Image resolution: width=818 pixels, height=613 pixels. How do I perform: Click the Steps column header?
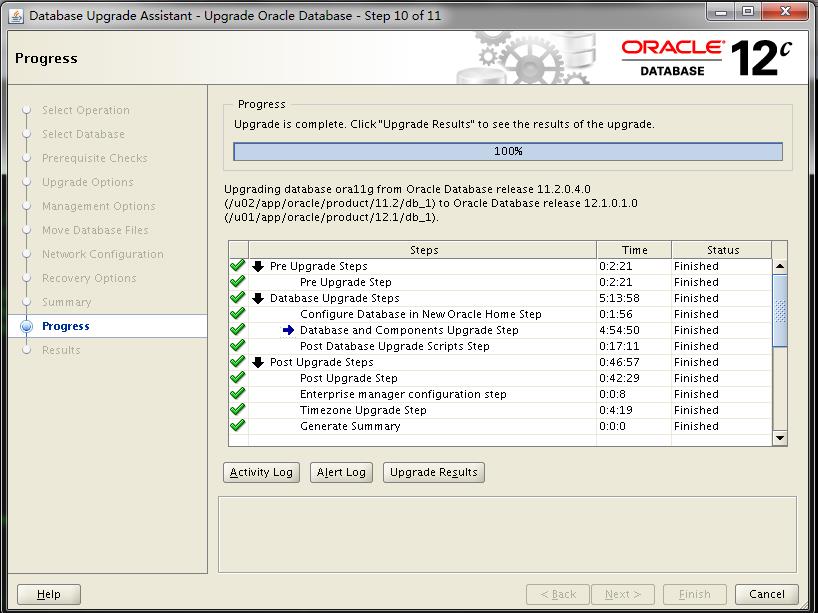[423, 250]
